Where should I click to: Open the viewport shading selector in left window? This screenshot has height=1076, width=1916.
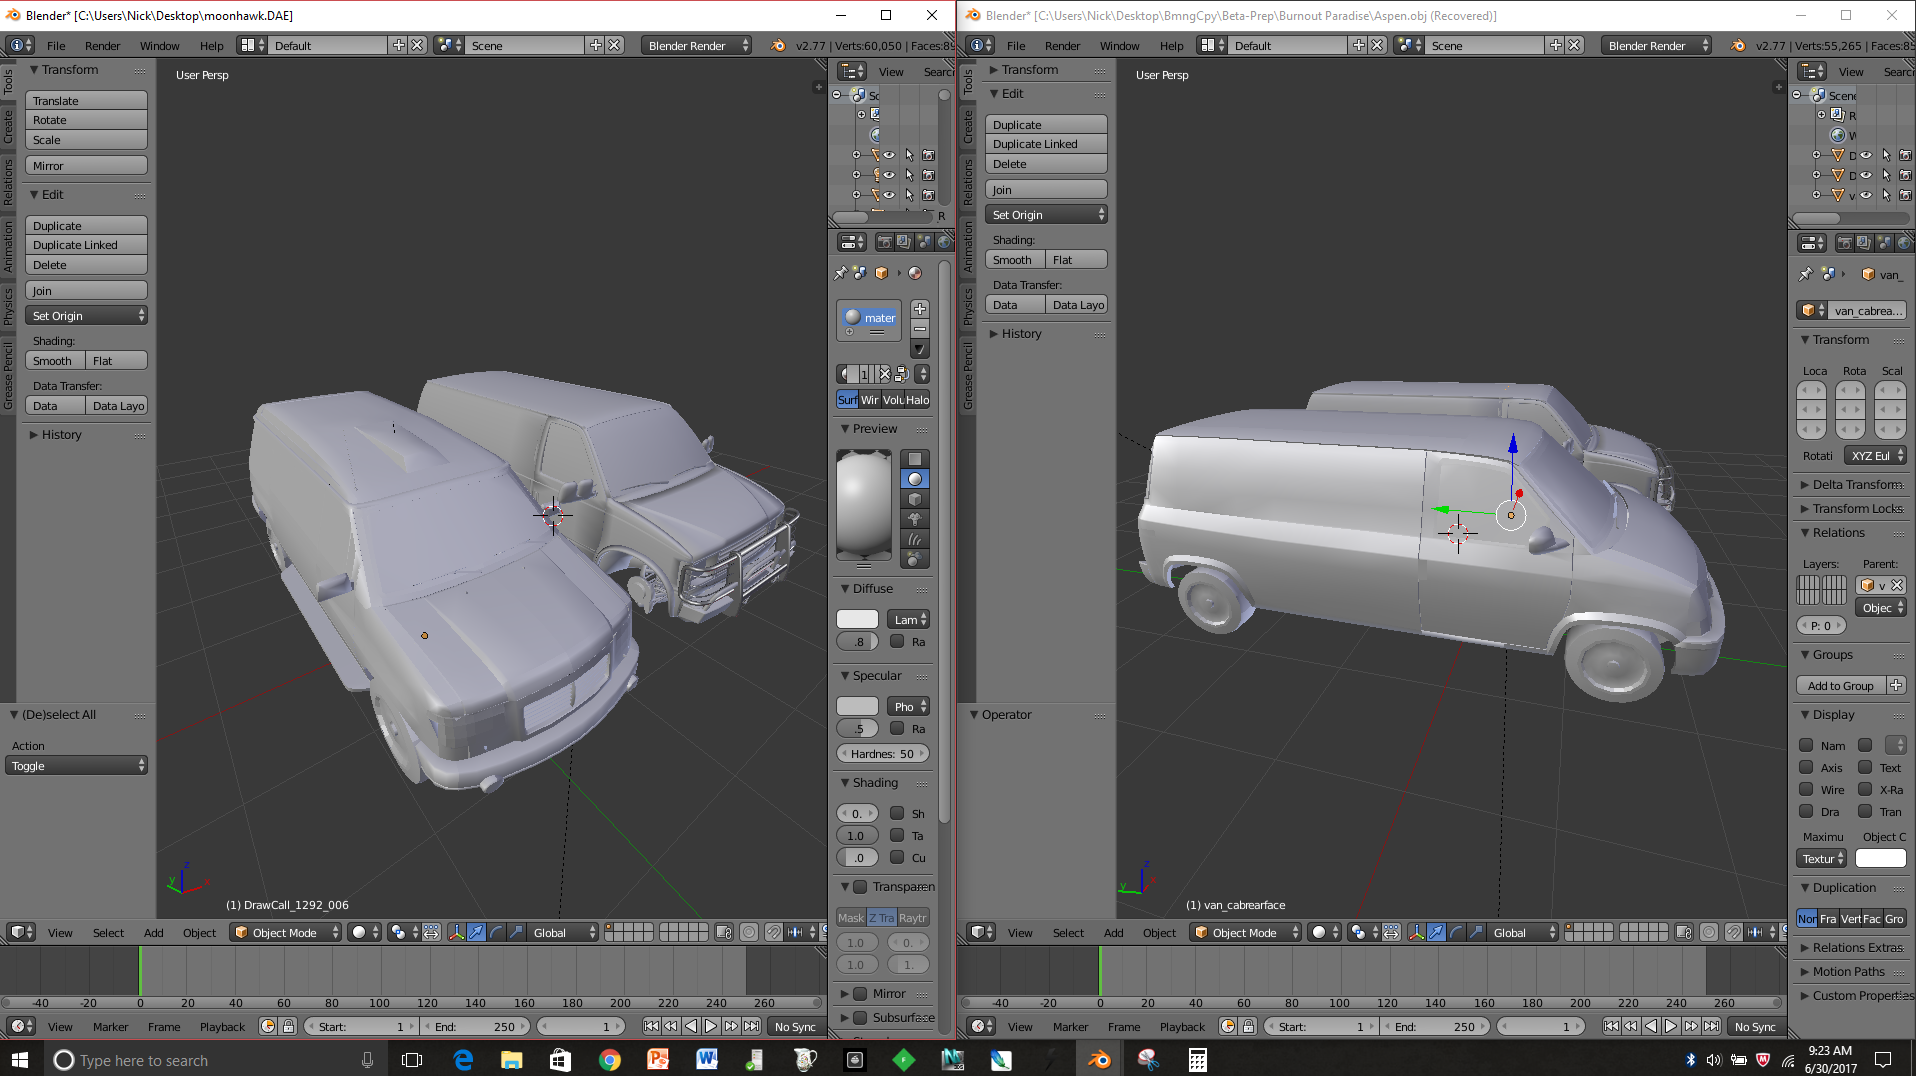tap(365, 932)
